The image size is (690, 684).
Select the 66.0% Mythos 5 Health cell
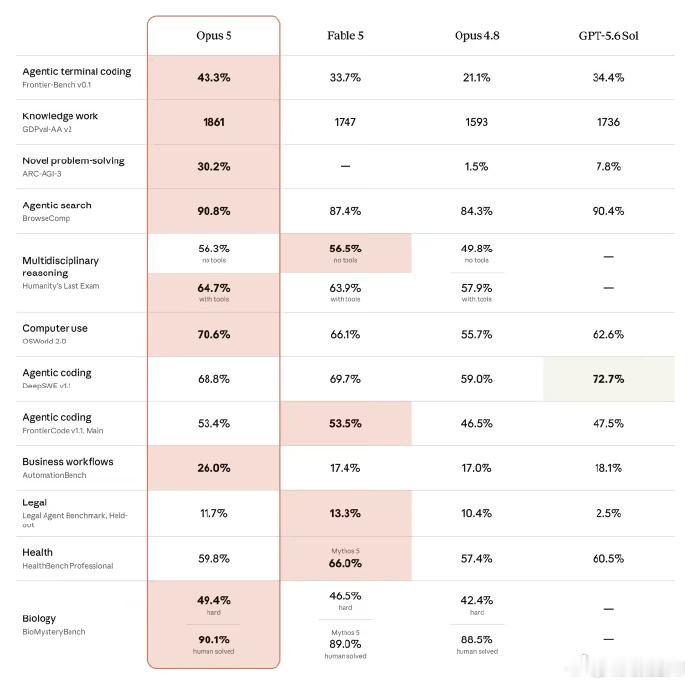click(x=345, y=558)
